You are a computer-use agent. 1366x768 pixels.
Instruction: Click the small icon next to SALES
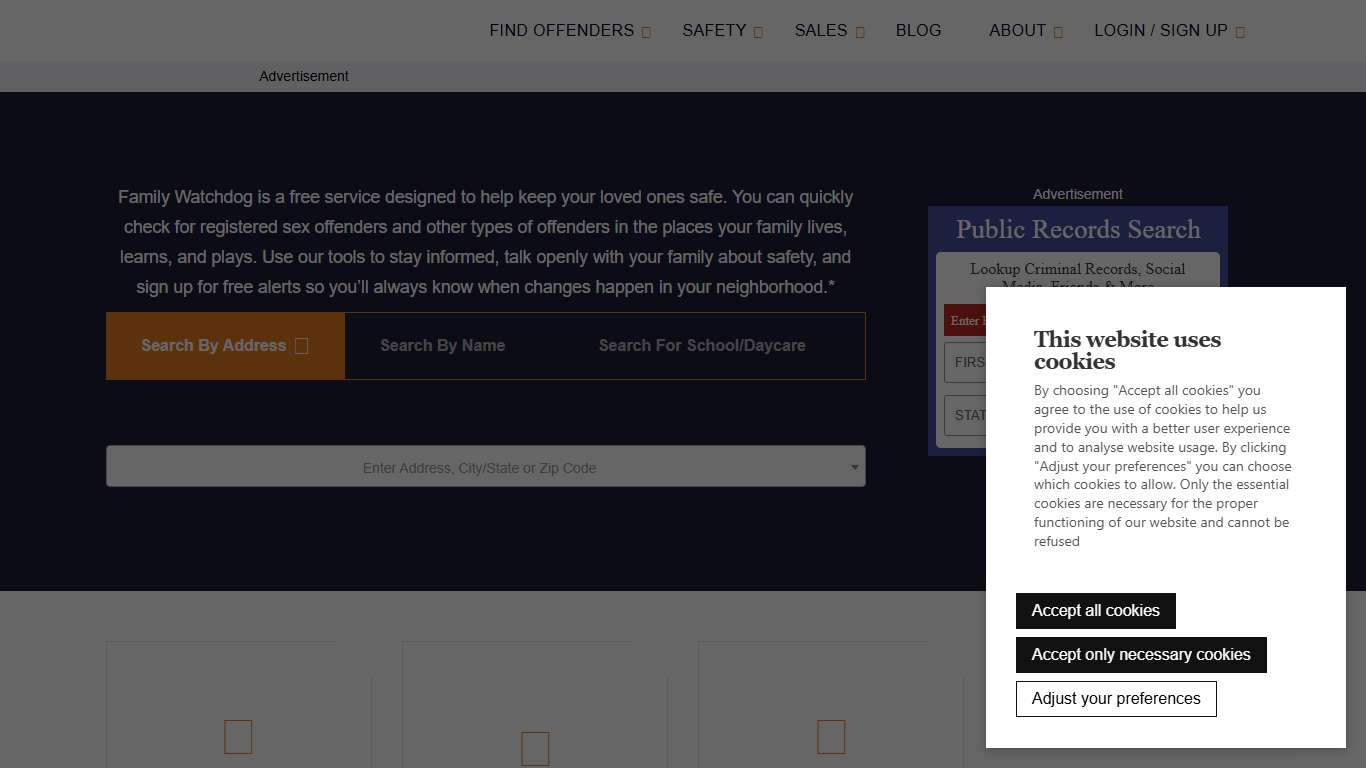click(861, 31)
